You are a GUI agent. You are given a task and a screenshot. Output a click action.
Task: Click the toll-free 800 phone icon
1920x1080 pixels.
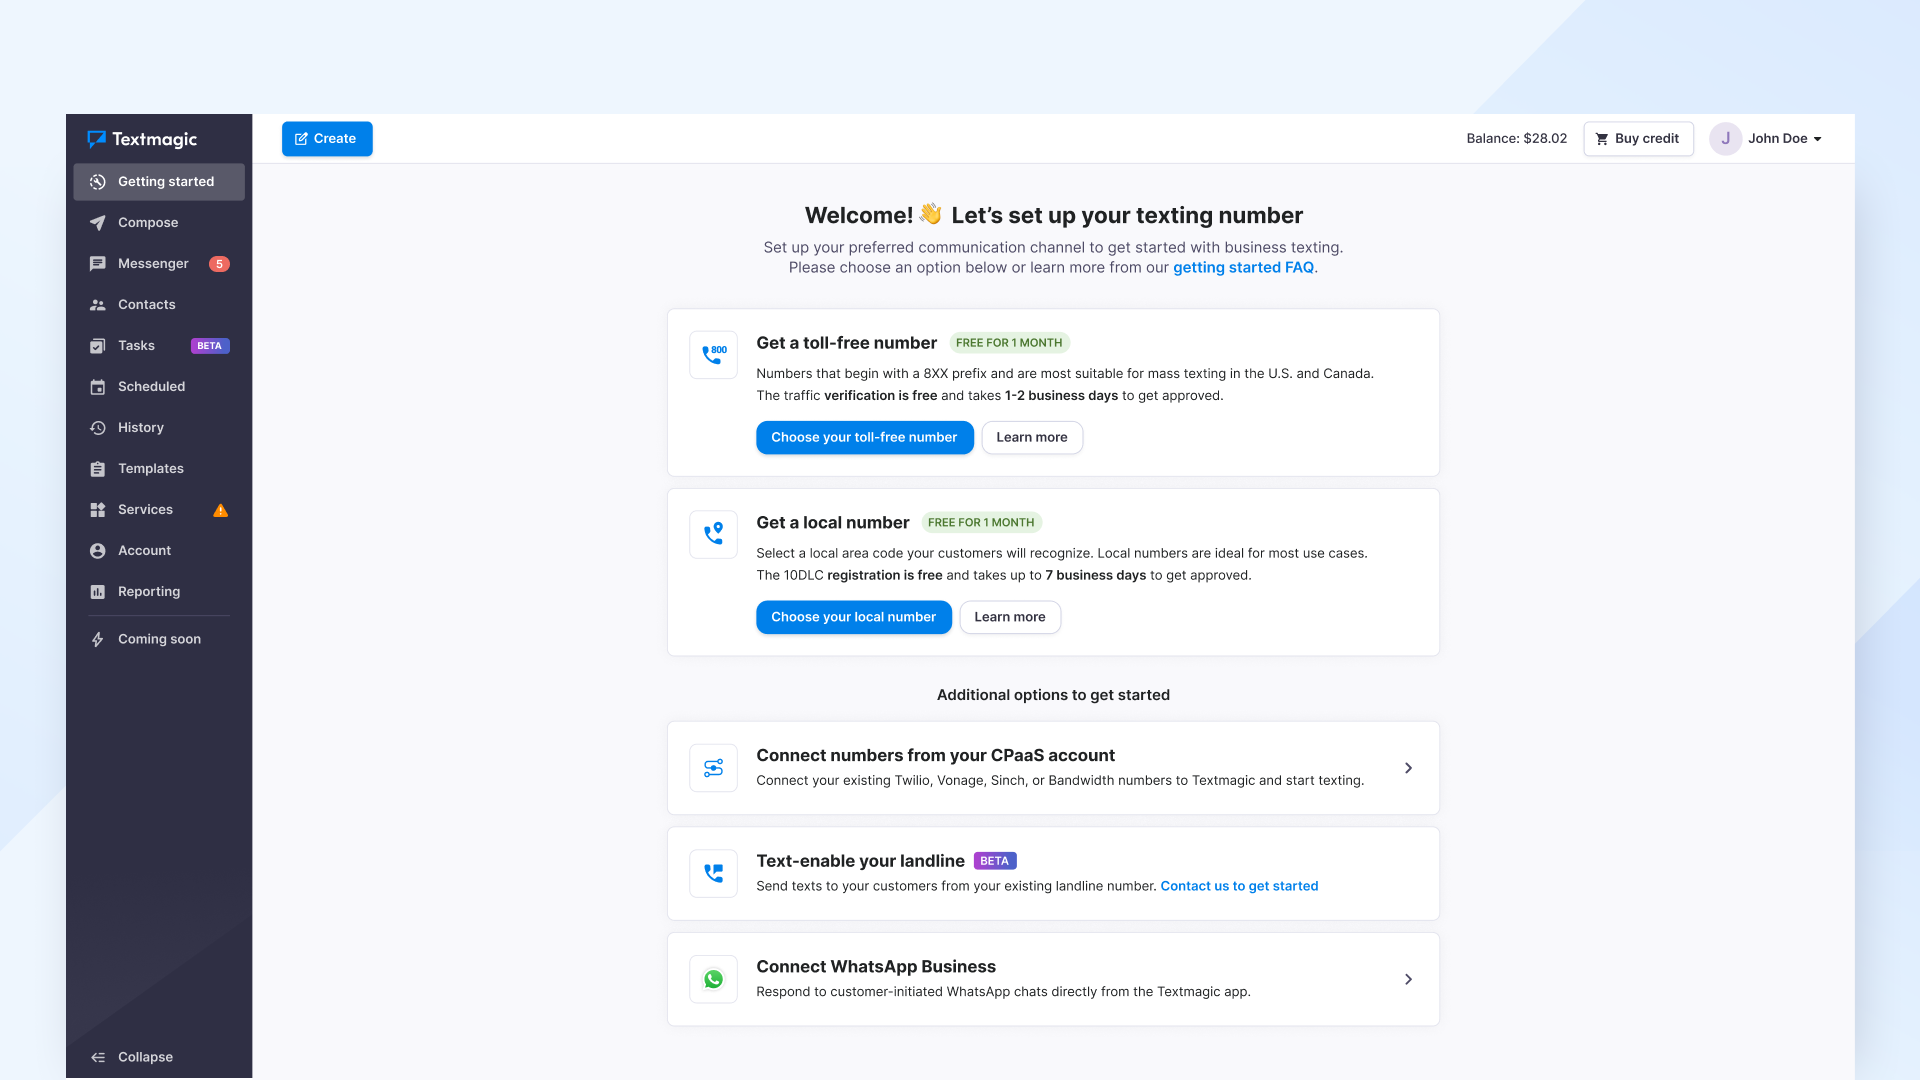(x=713, y=355)
